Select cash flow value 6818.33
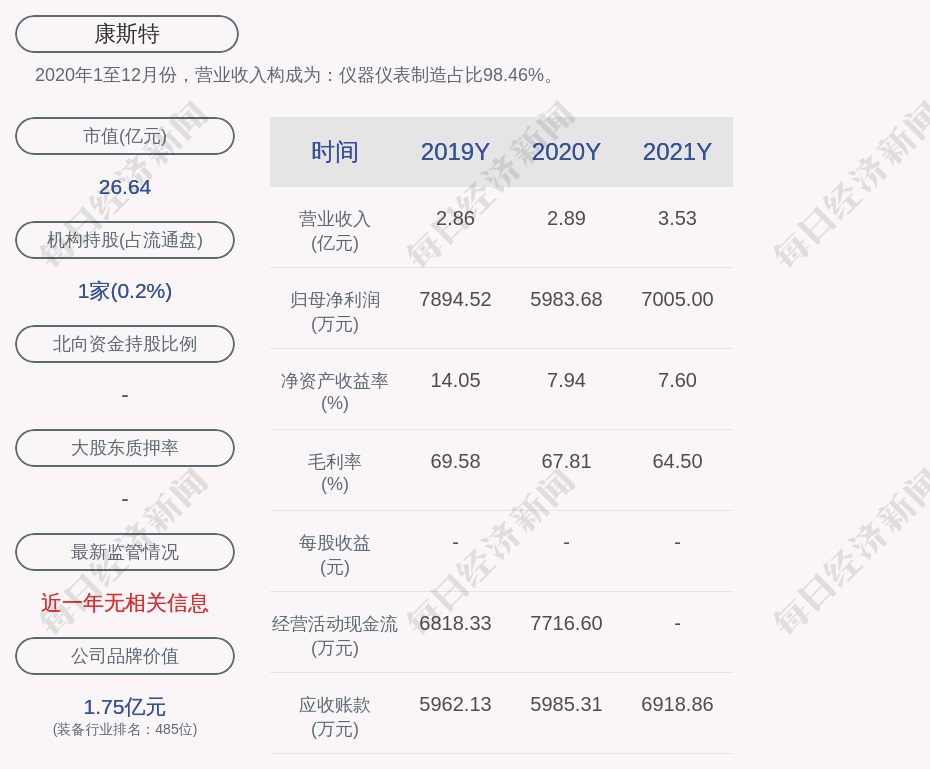Viewport: 930px width, 769px height. pos(455,623)
